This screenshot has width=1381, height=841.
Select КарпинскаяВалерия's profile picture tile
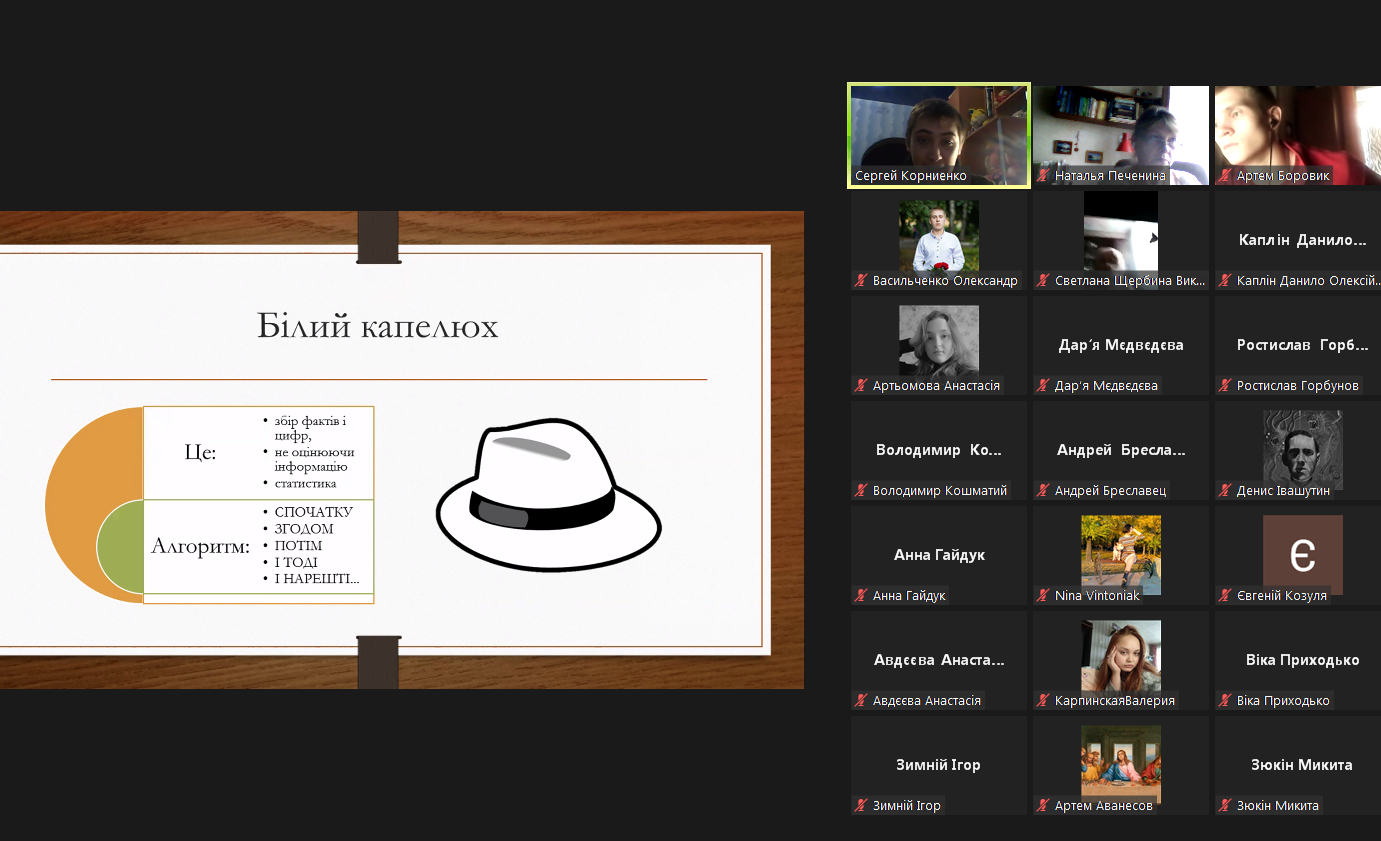point(1120,655)
